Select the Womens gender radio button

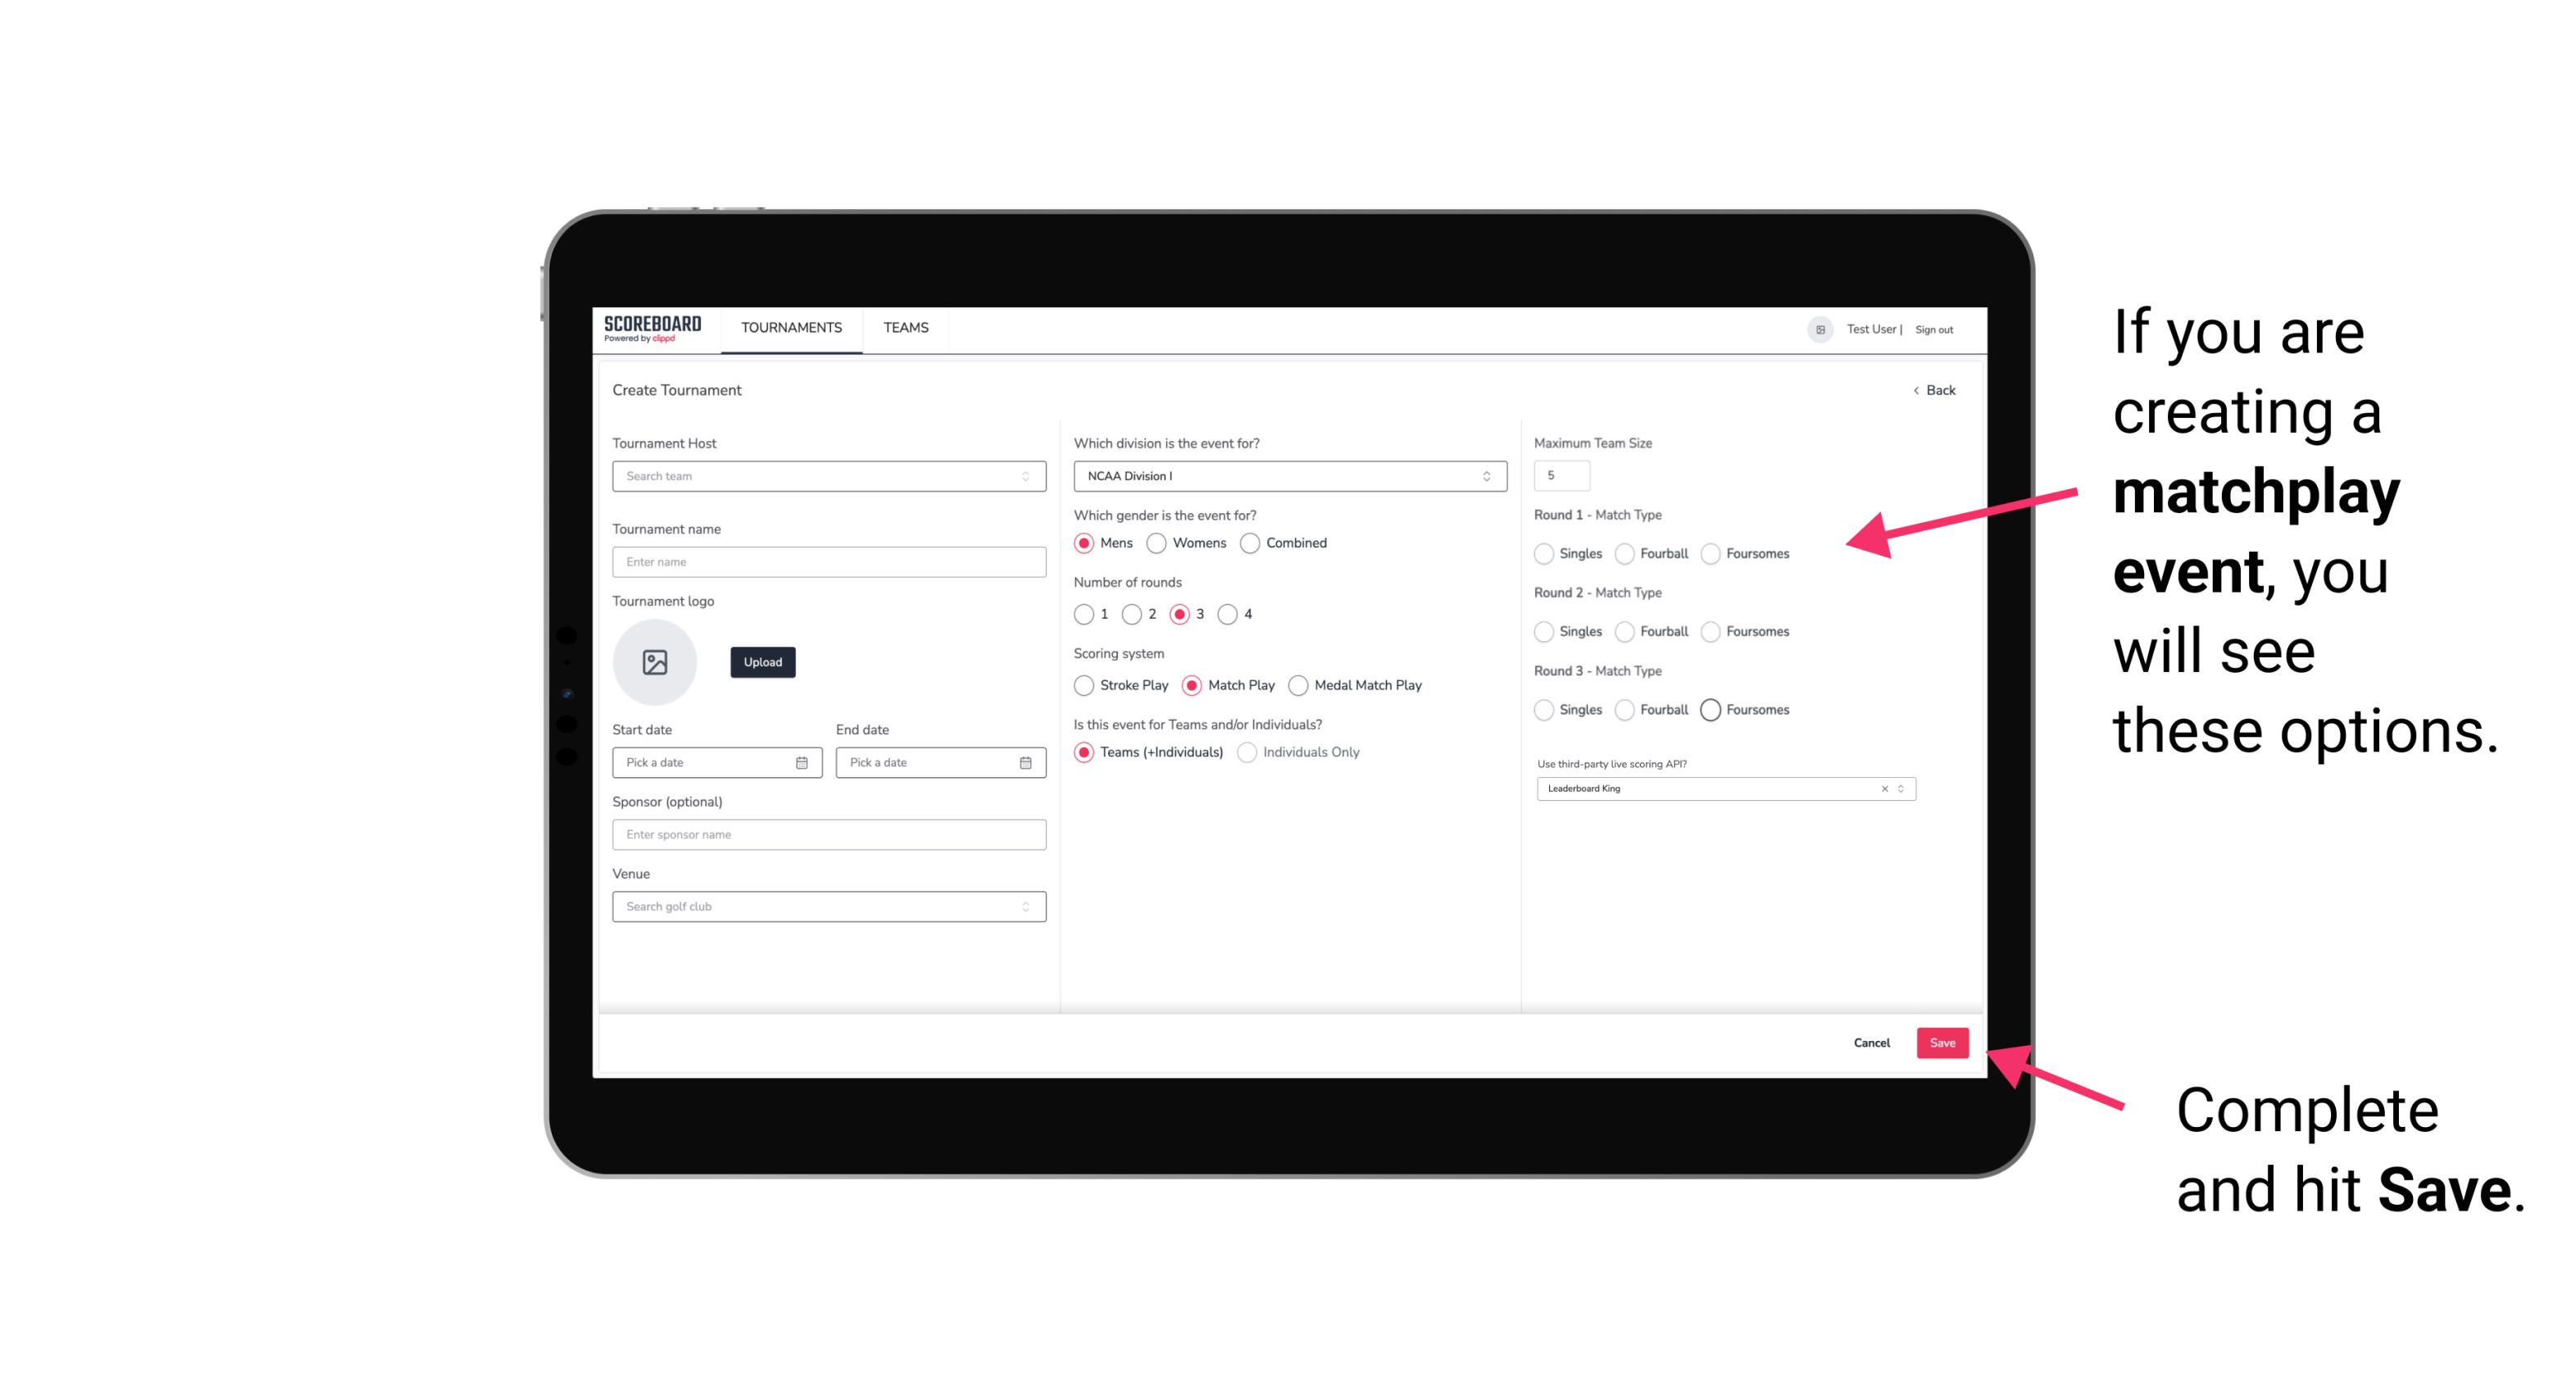1156,543
